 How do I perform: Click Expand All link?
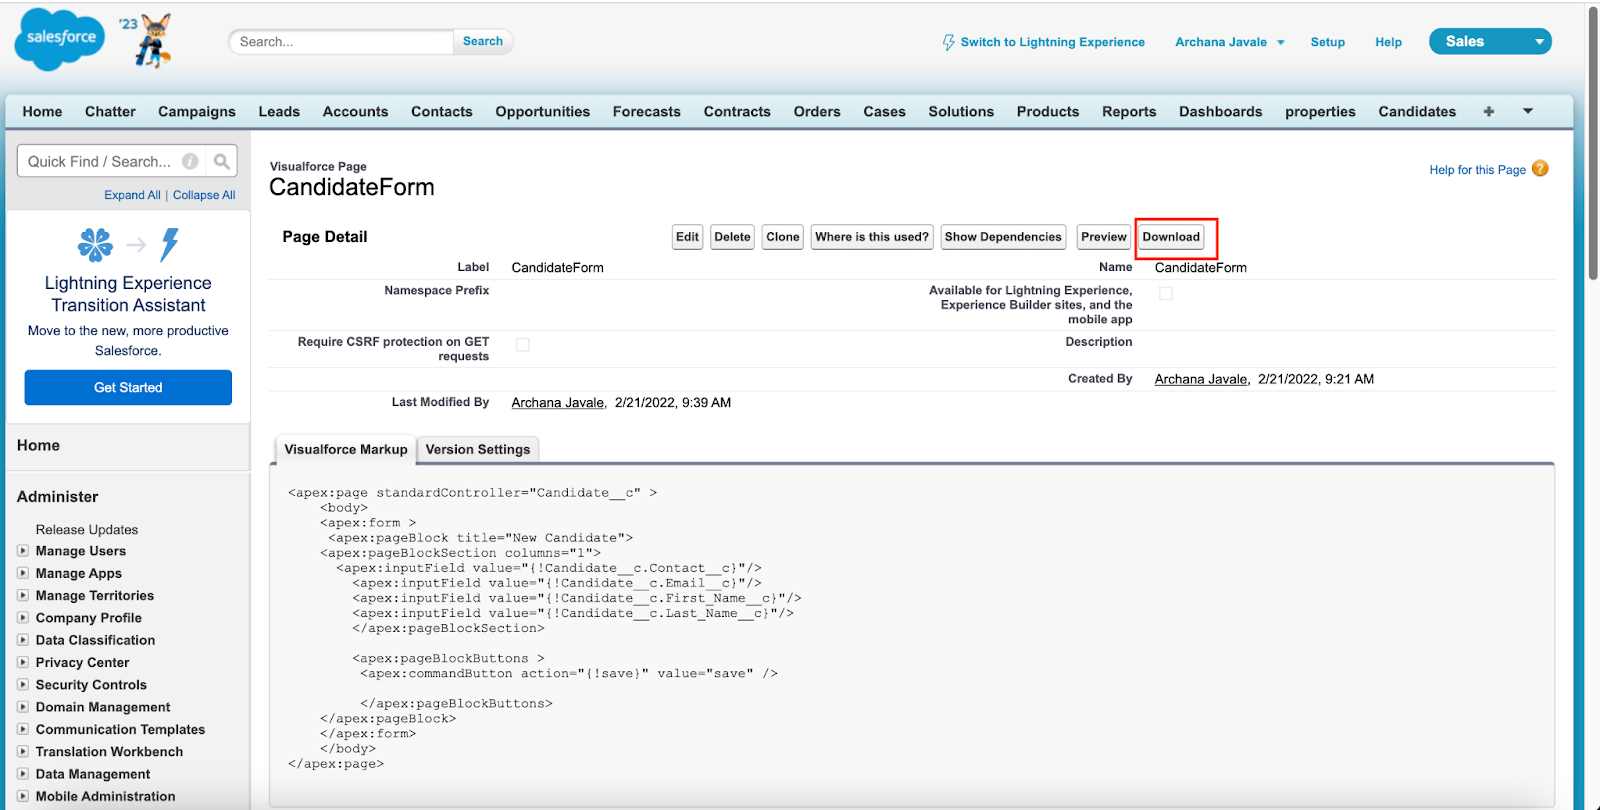(132, 195)
